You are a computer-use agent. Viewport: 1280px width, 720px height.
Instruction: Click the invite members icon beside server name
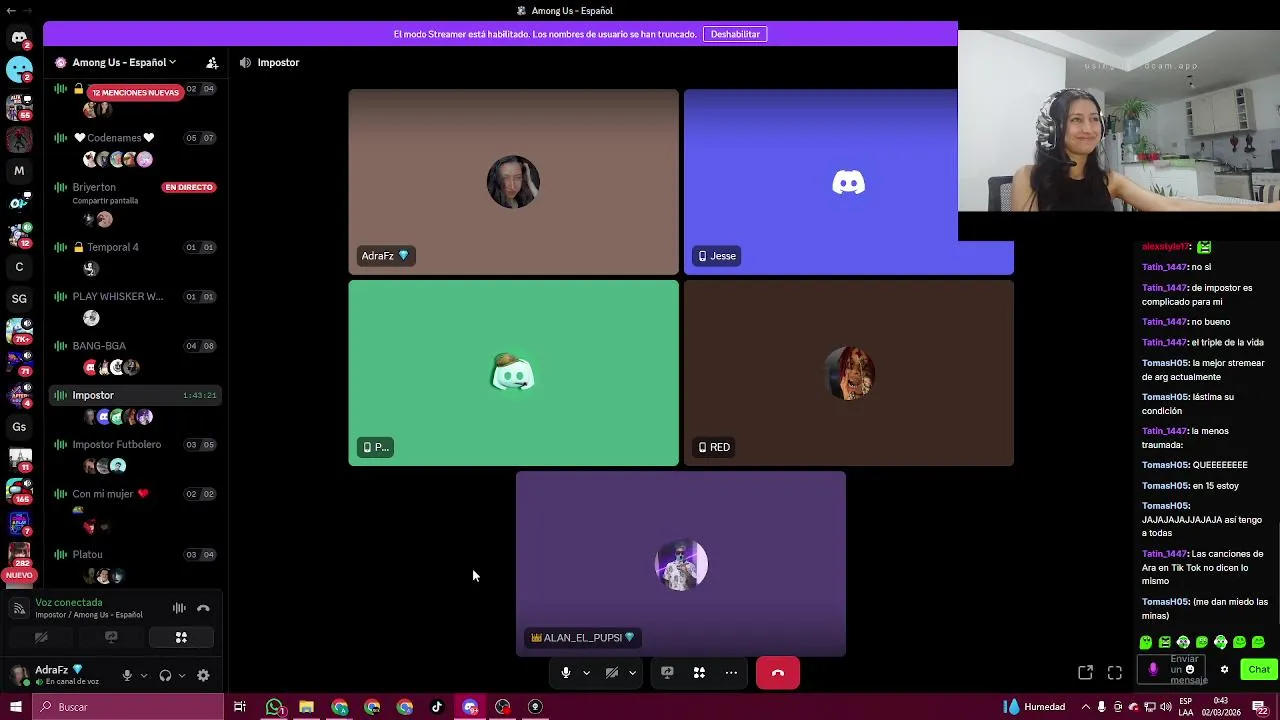click(212, 62)
